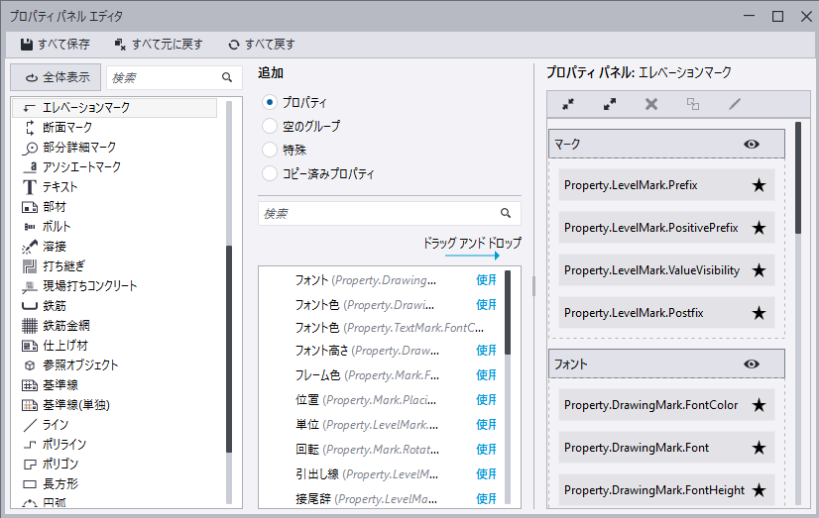Click the delete X icon in panel toolbar
This screenshot has width=819, height=518.
(x=651, y=104)
